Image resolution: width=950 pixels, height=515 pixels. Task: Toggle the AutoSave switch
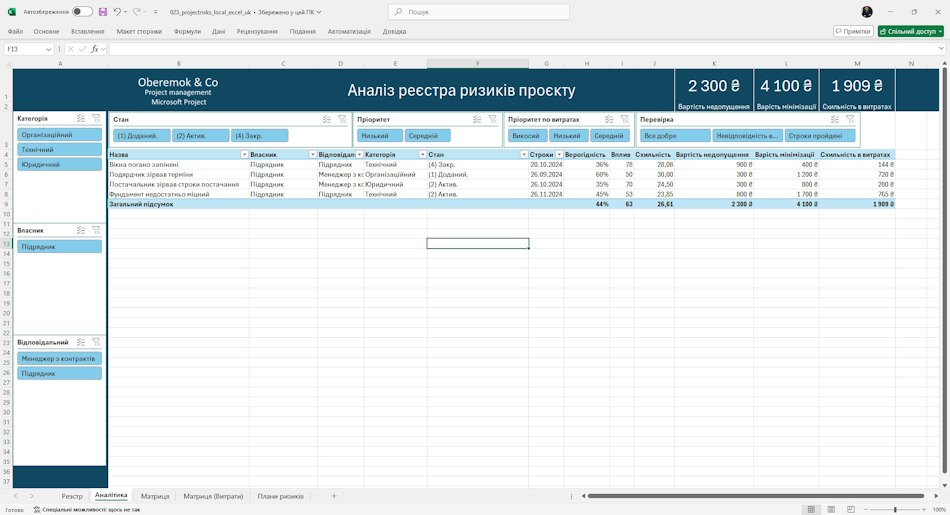pos(82,12)
